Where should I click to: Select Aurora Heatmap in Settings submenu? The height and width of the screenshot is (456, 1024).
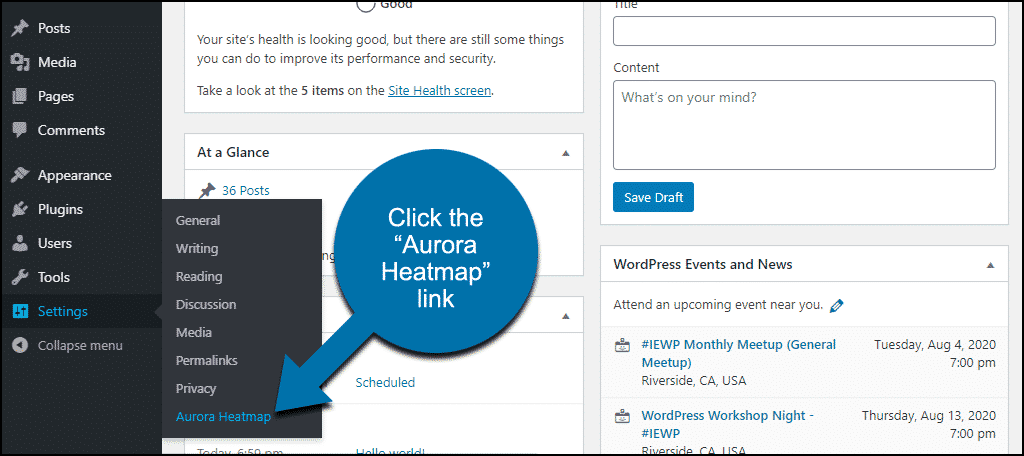[223, 417]
